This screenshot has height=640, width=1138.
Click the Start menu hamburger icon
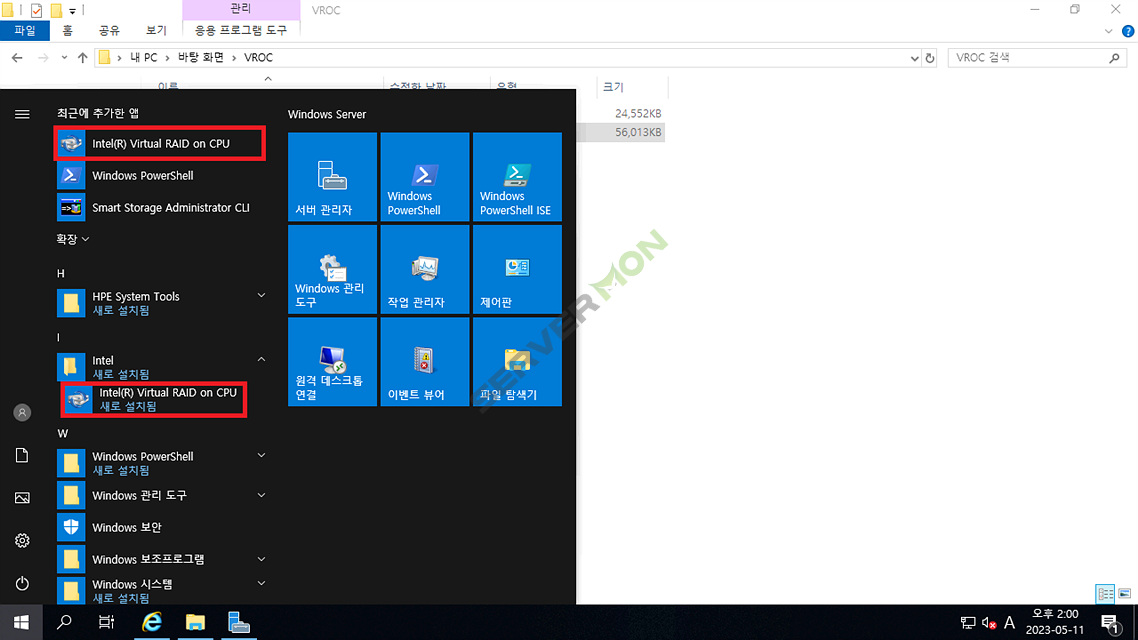tap(22, 114)
